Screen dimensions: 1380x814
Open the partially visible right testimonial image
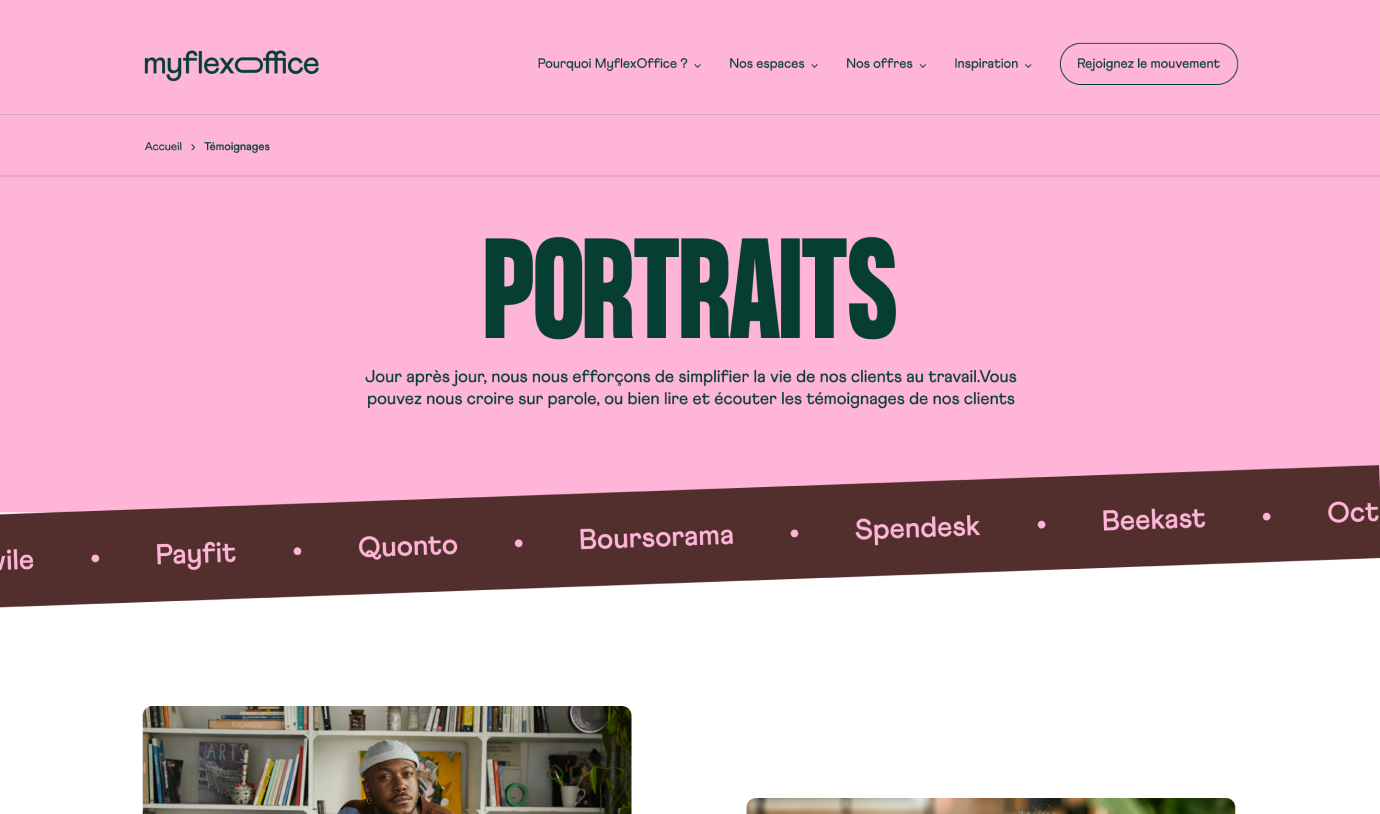pos(990,806)
